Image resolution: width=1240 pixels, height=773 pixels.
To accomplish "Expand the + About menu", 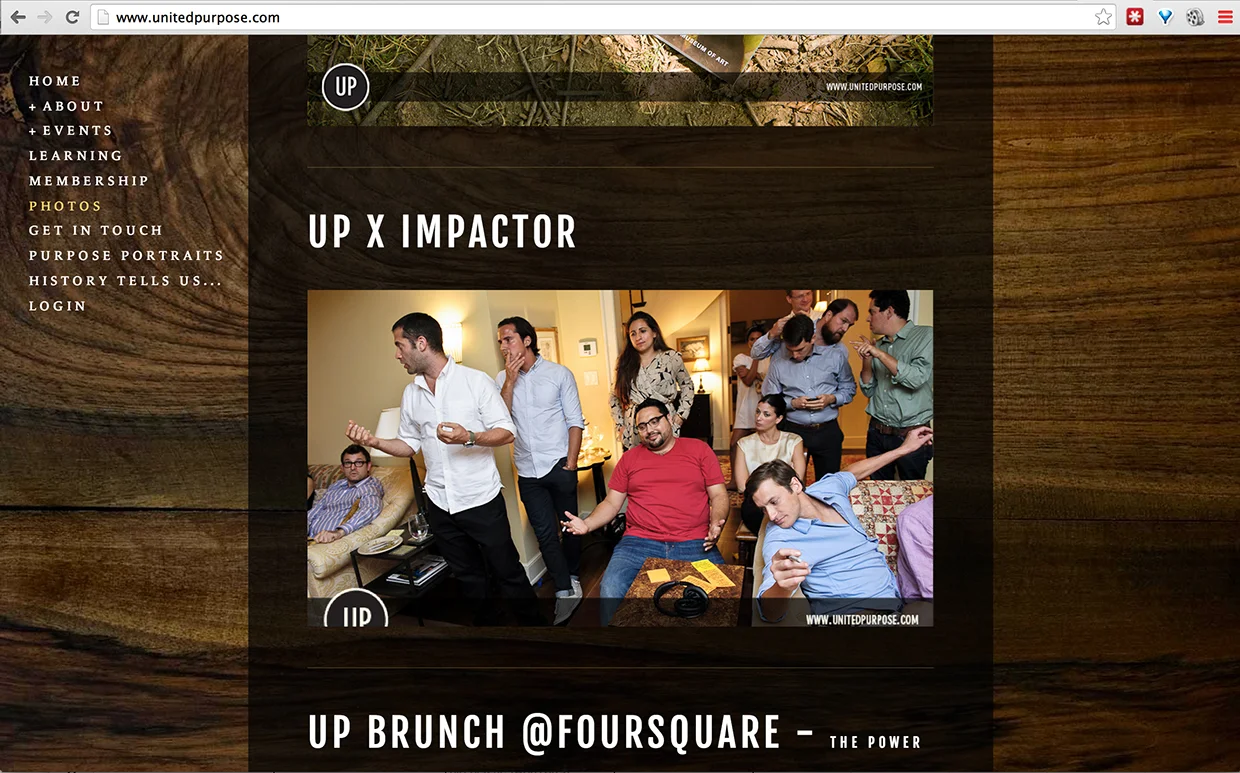I will pos(66,106).
